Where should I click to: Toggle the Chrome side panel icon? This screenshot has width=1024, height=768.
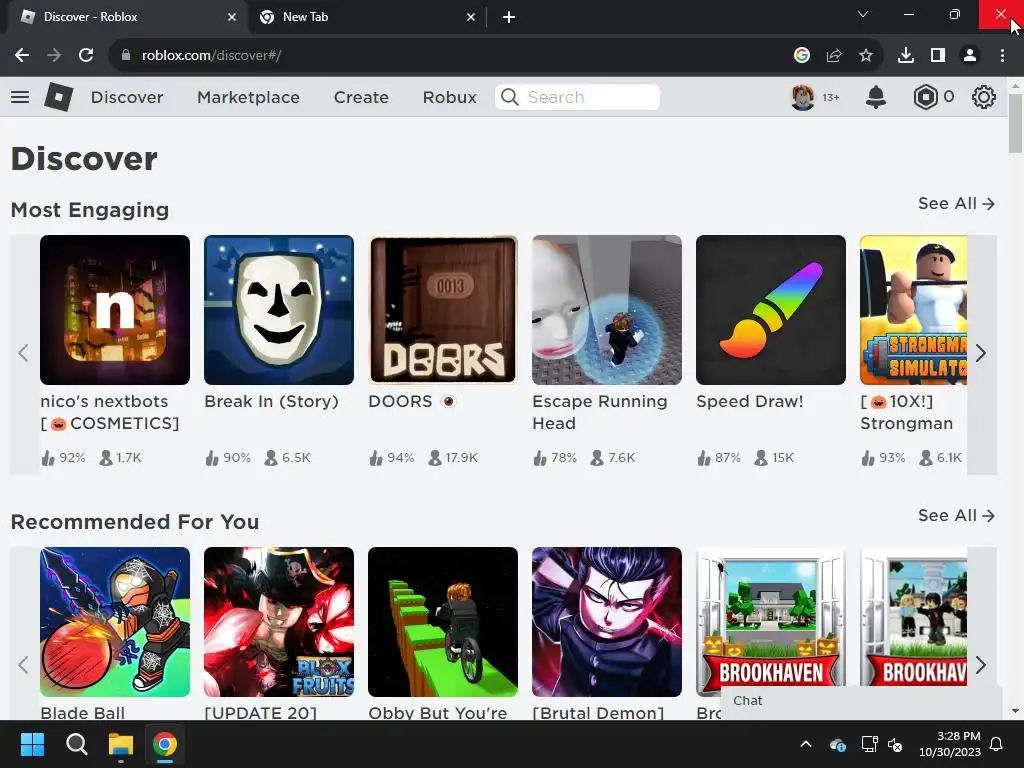pyautogui.click(x=938, y=56)
